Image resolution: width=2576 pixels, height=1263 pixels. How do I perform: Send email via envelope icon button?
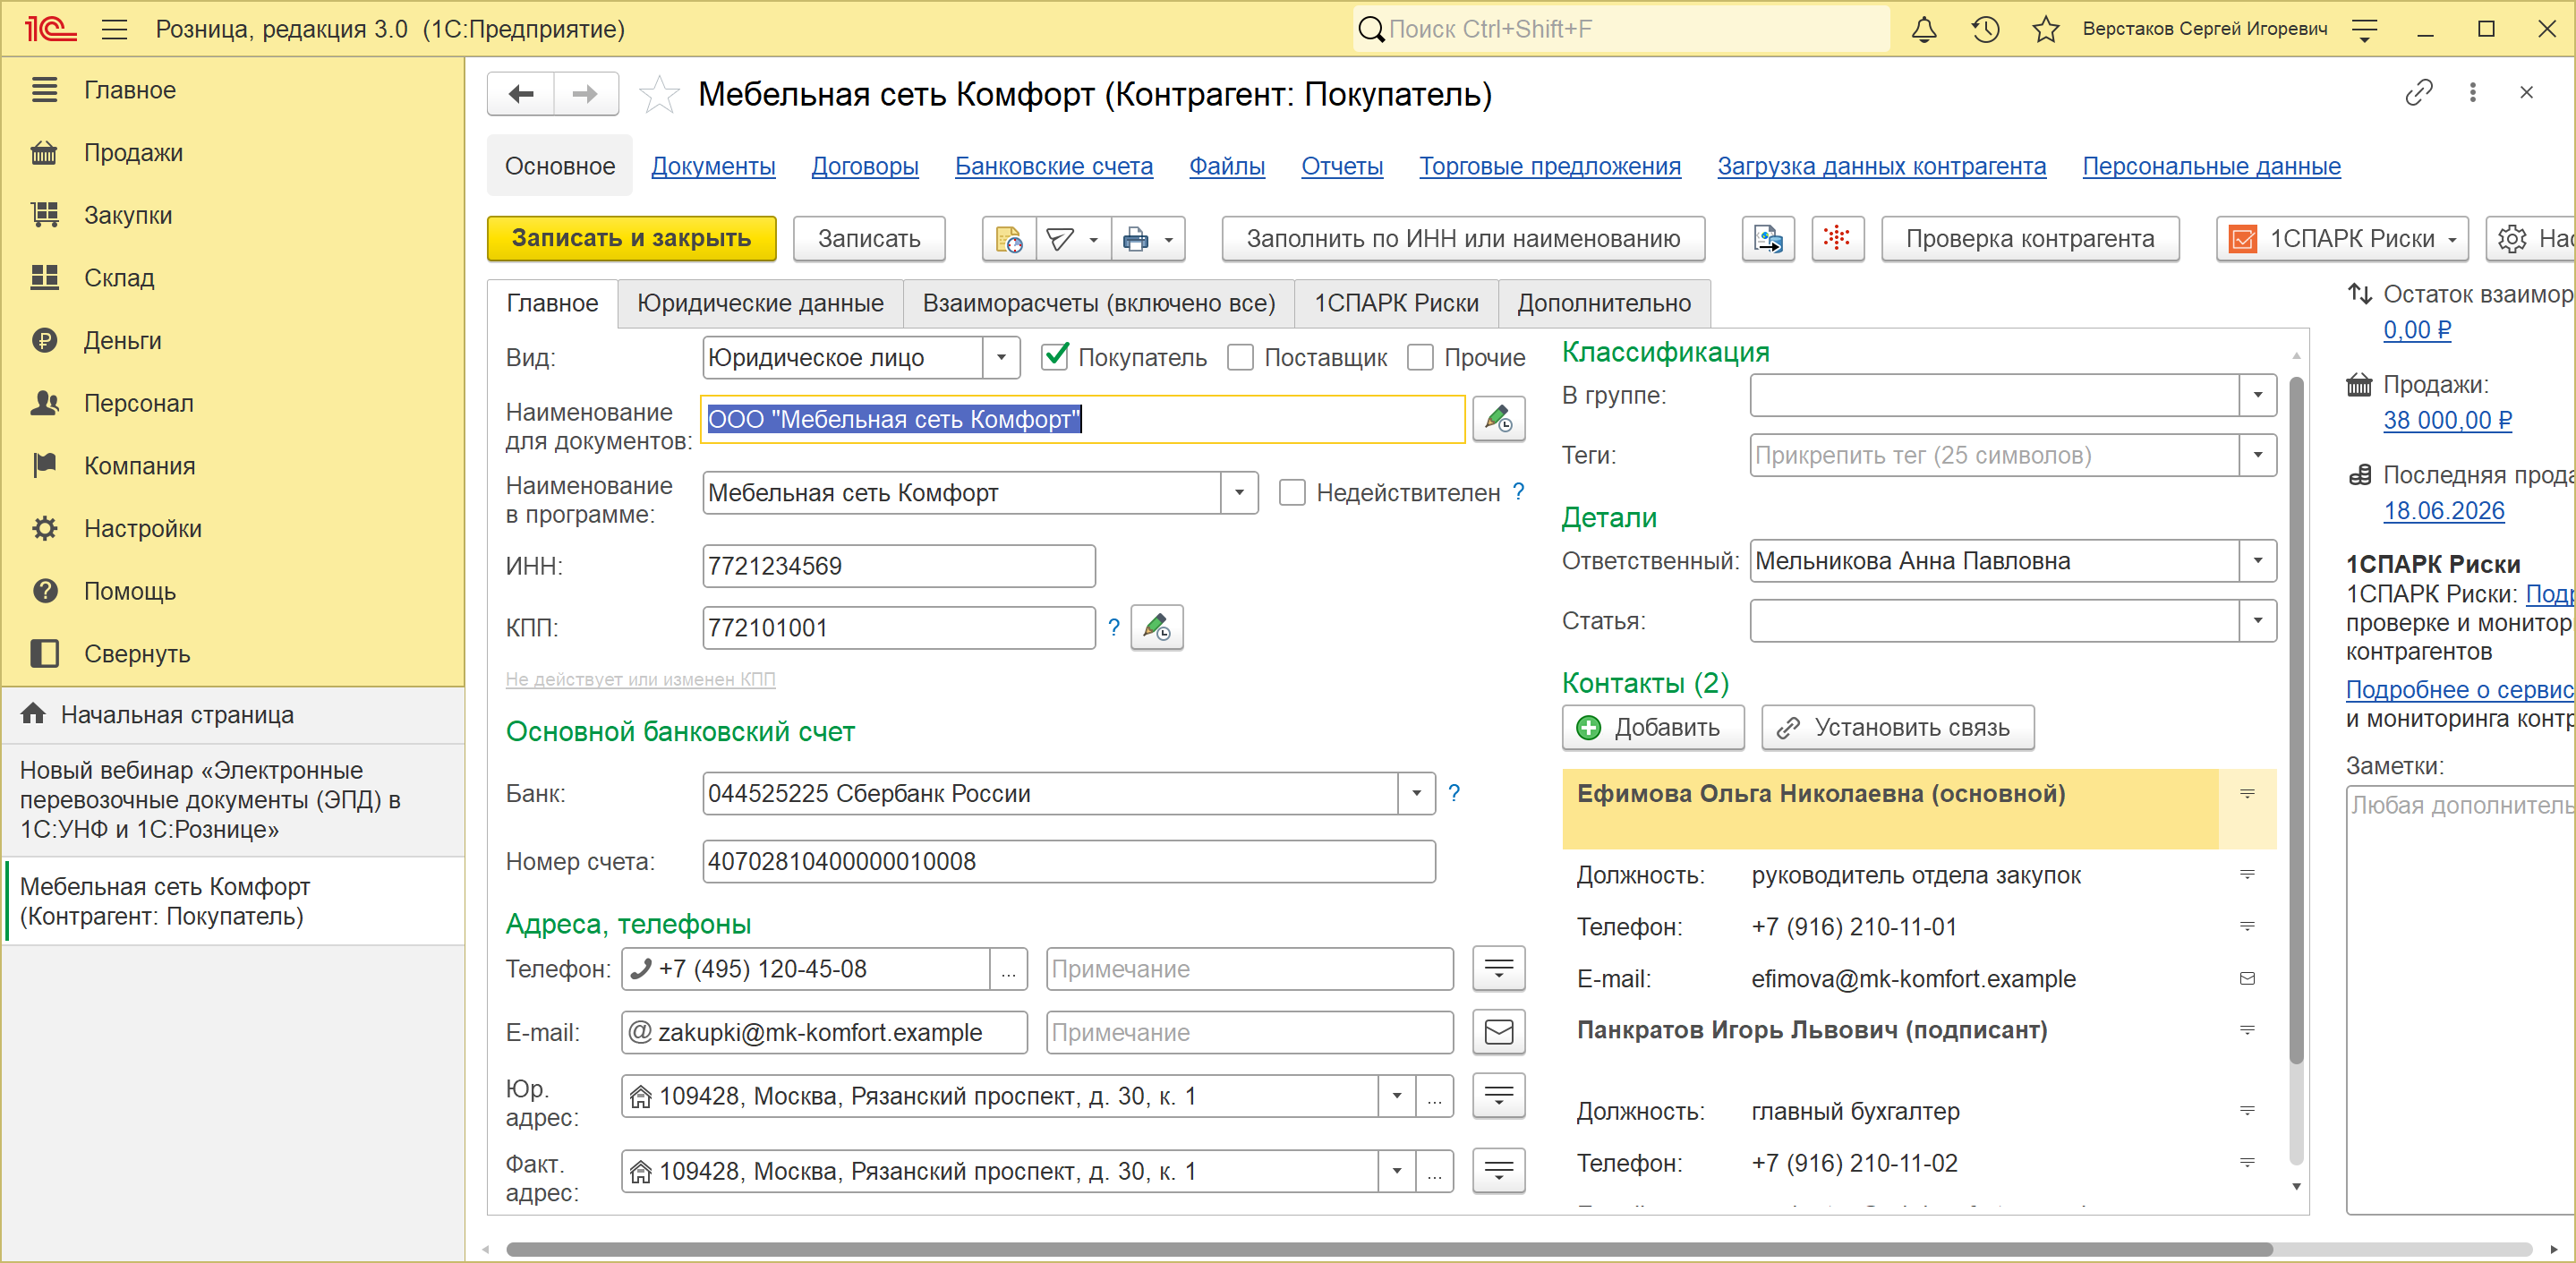1499,1032
